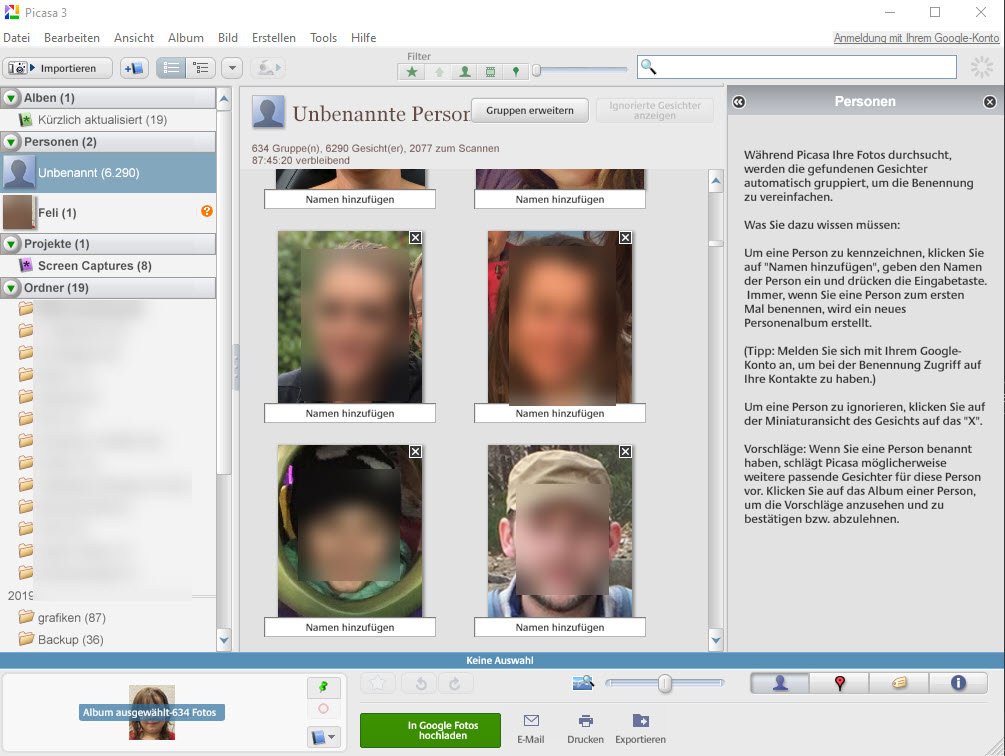Toggle faces filter icon

pos(465,72)
